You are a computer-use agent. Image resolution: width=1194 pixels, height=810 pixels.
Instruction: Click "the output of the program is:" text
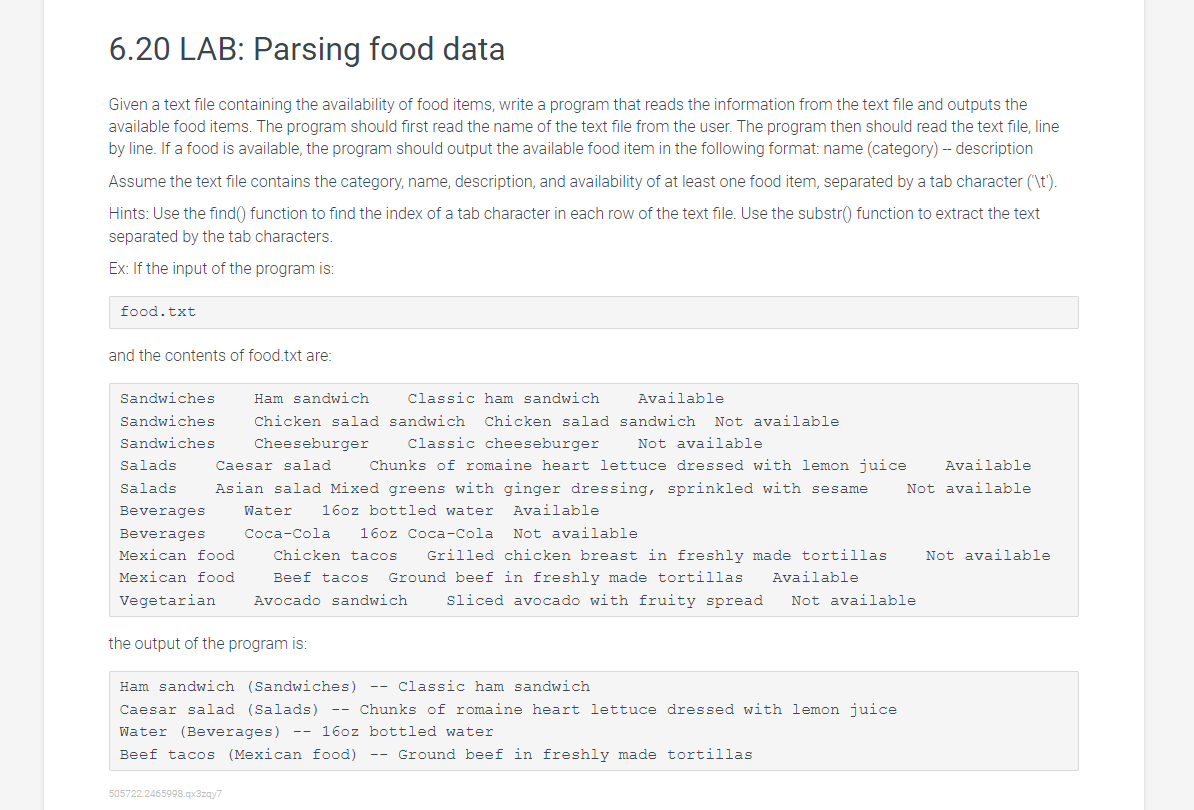point(207,644)
